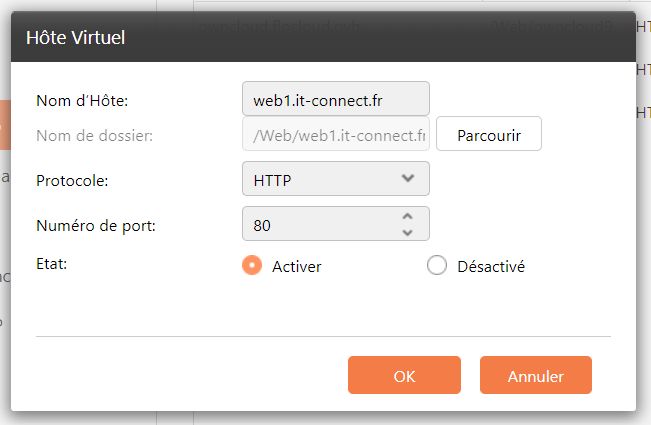Click the Nom de dossier path field
This screenshot has width=651, height=425.
(335, 134)
